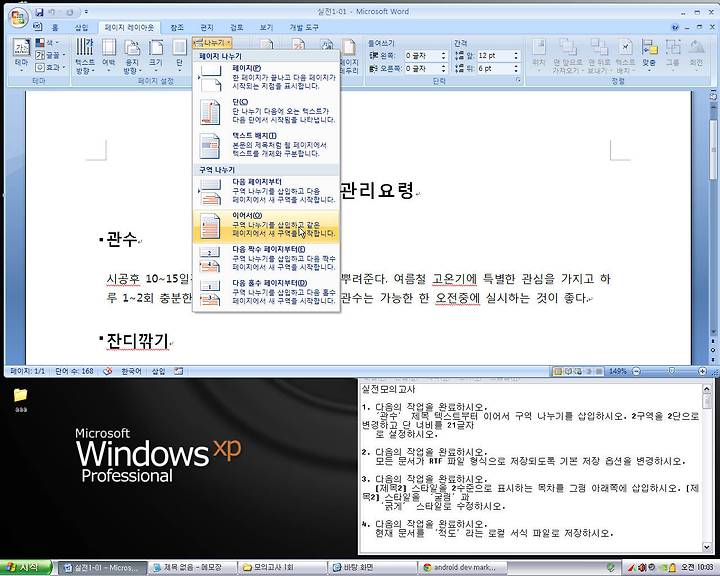Save the document from the quick access toolbar
The image size is (720, 576).
coord(39,12)
